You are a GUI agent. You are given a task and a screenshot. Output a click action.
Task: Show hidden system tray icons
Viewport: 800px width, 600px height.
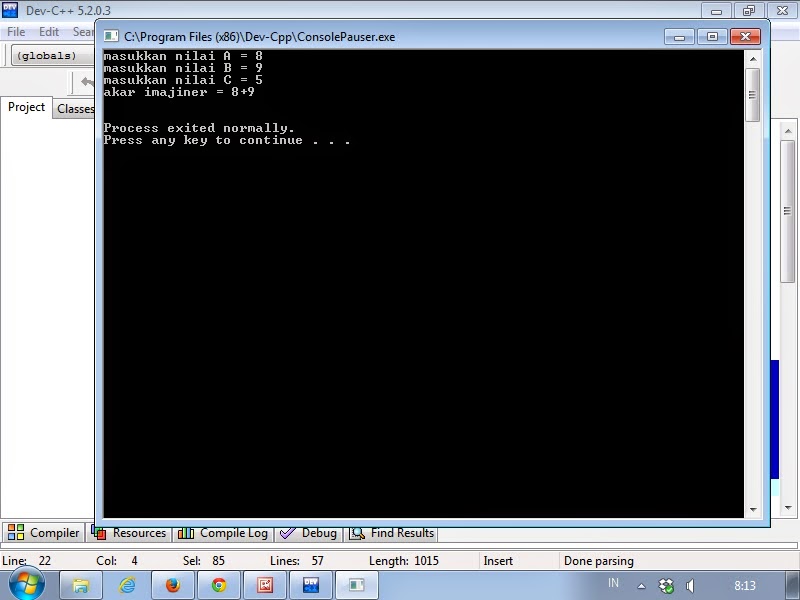pos(641,586)
